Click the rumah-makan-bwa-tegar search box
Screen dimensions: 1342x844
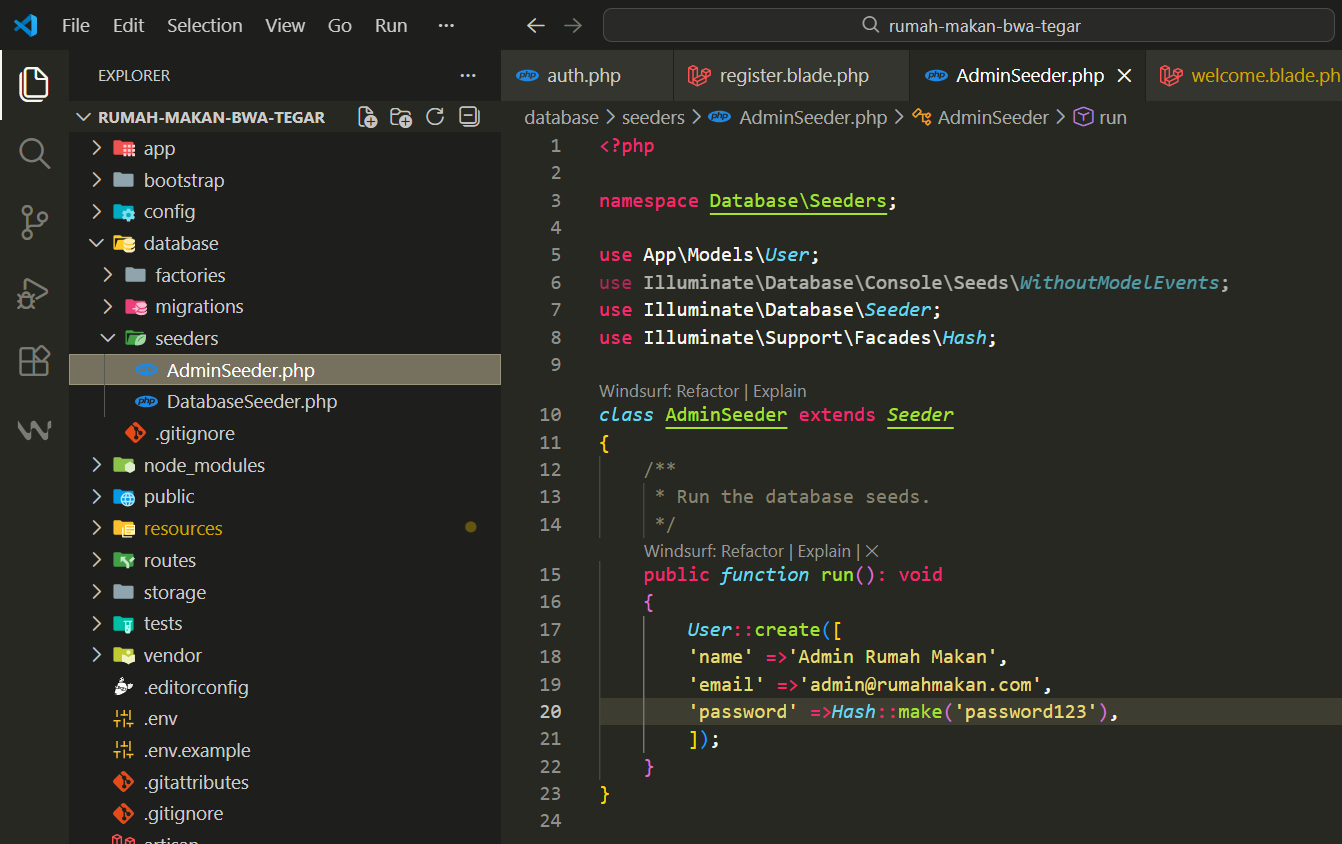[x=971, y=26]
